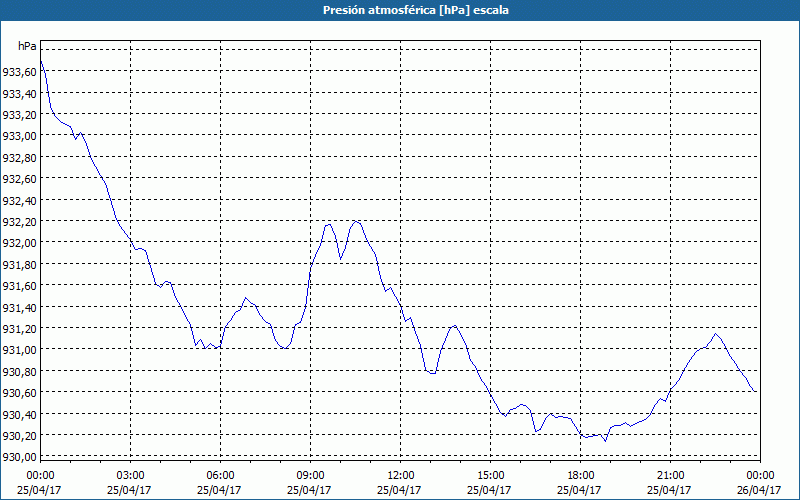Screen dimensions: 800x500
Task: Click the hPa unit label
Action: pos(27,46)
